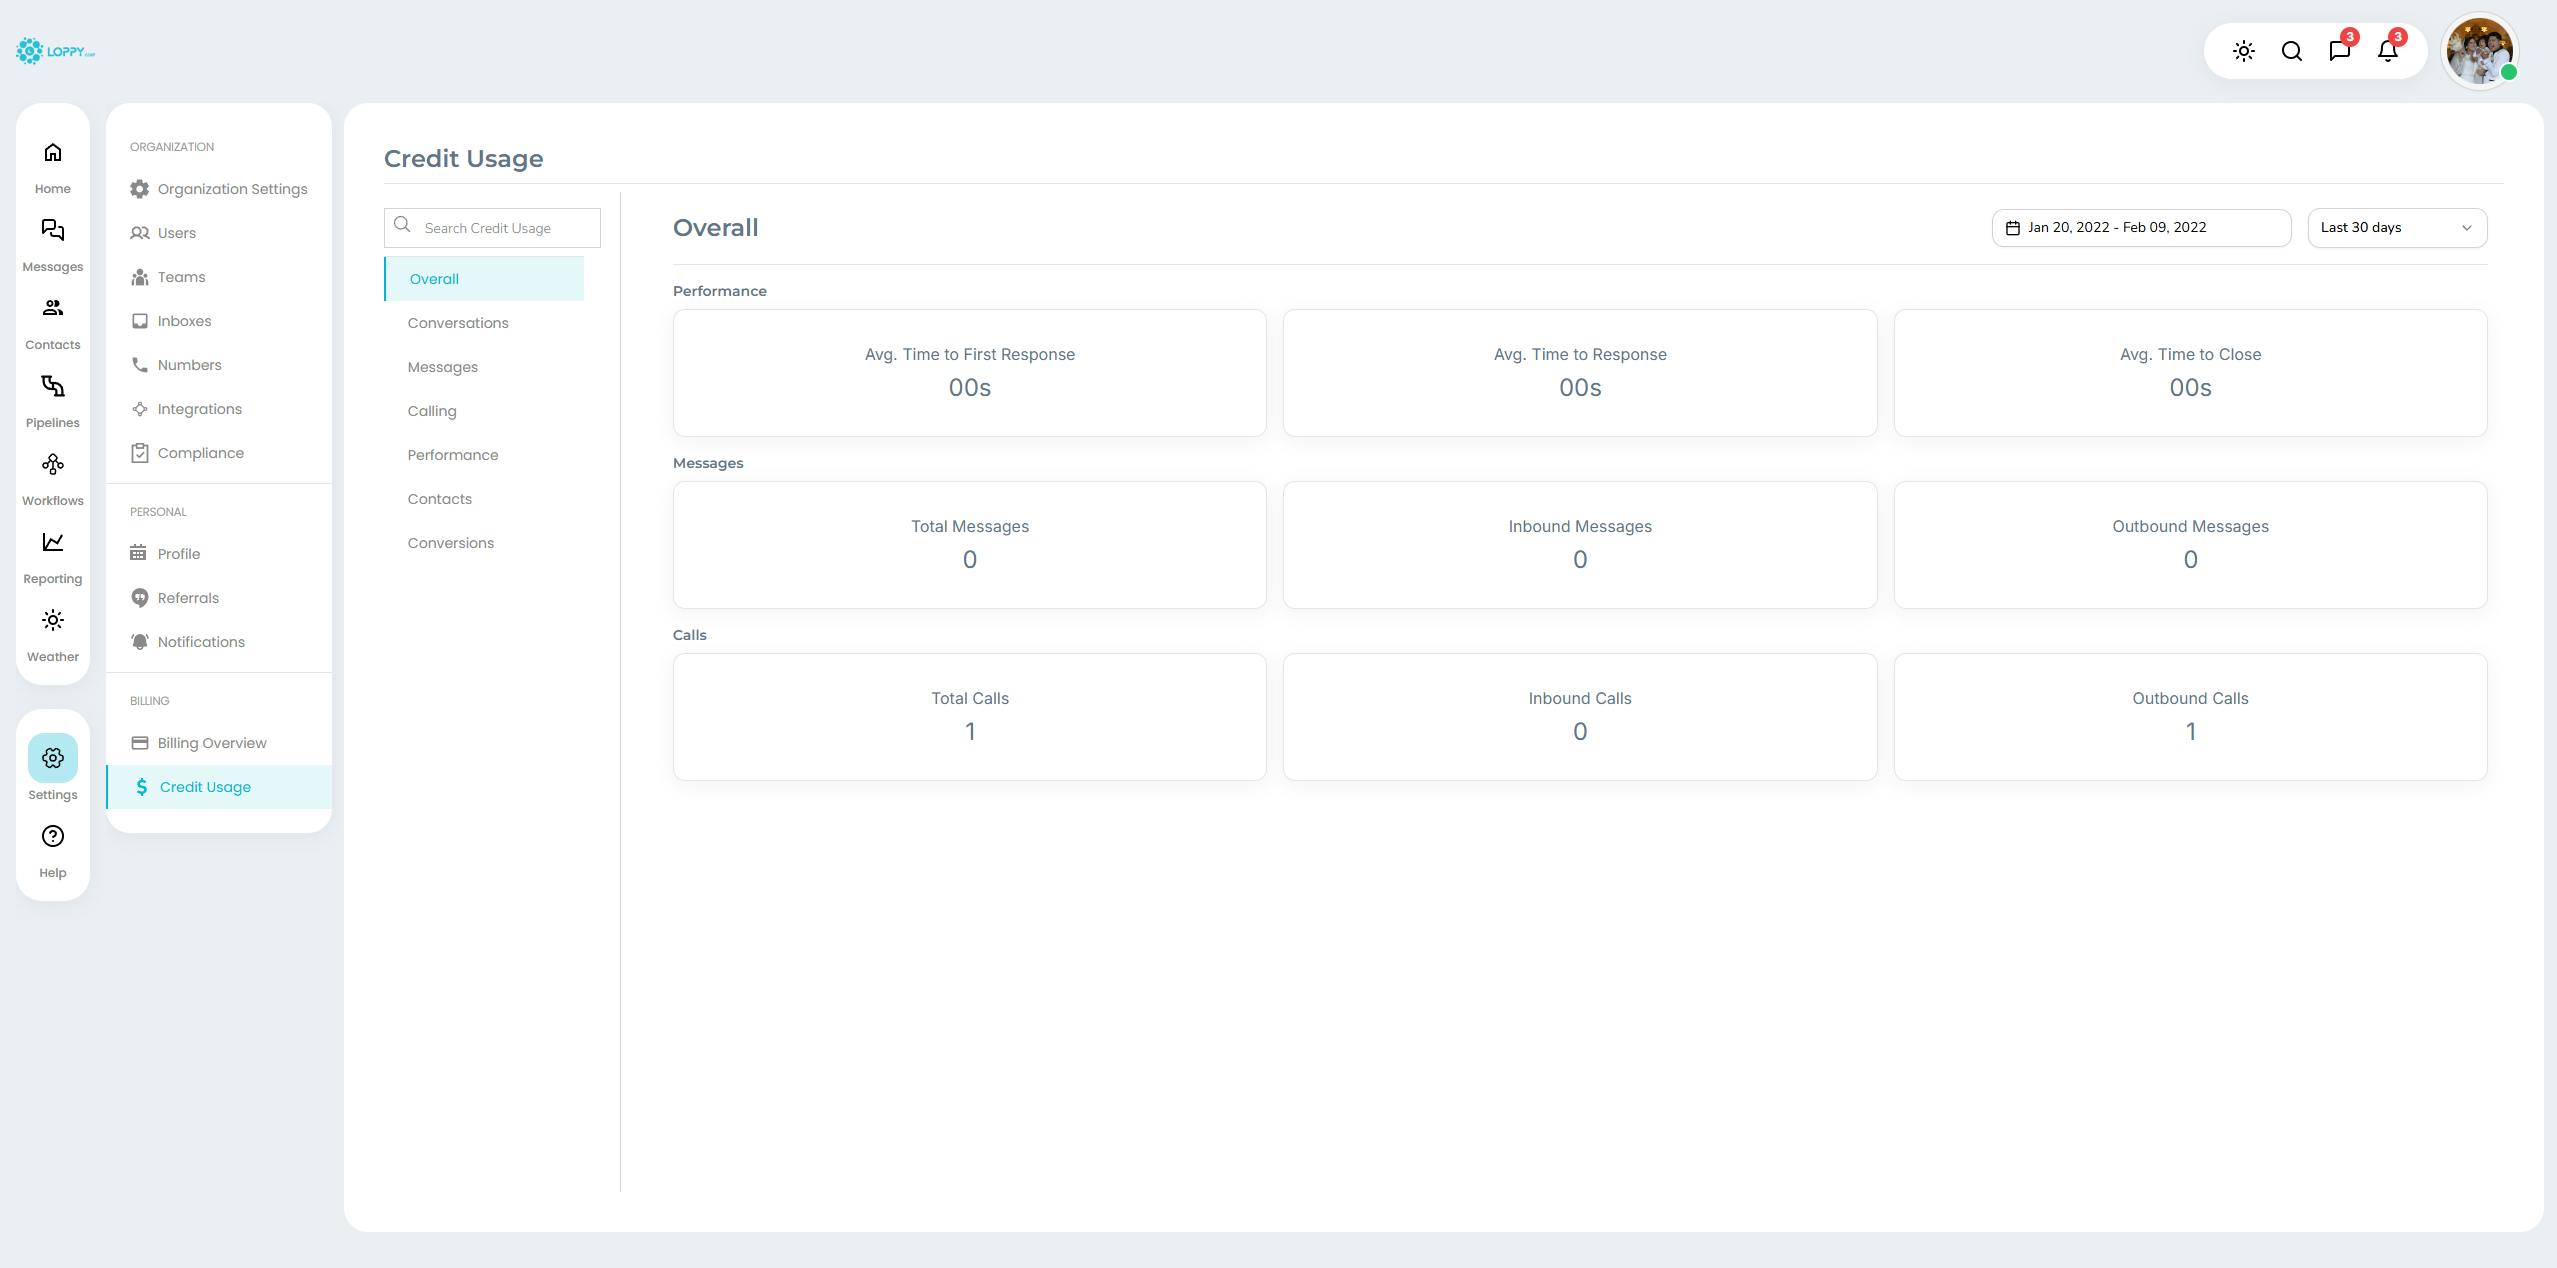Click the Search Credit Usage field
This screenshot has width=2557, height=1268.
coord(505,228)
